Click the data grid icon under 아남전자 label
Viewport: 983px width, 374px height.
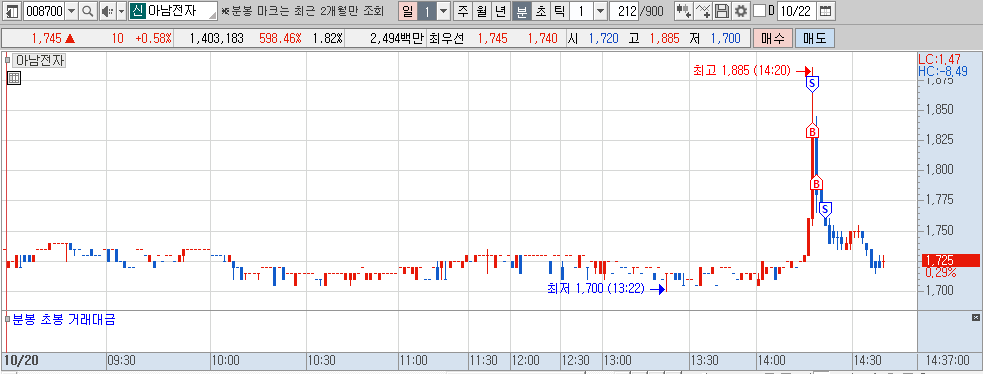pyautogui.click(x=14, y=78)
